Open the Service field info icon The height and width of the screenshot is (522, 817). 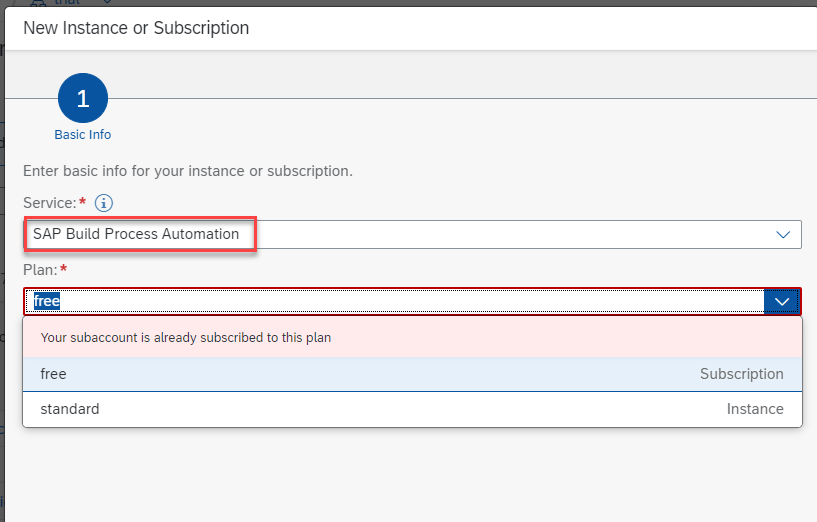tap(103, 203)
